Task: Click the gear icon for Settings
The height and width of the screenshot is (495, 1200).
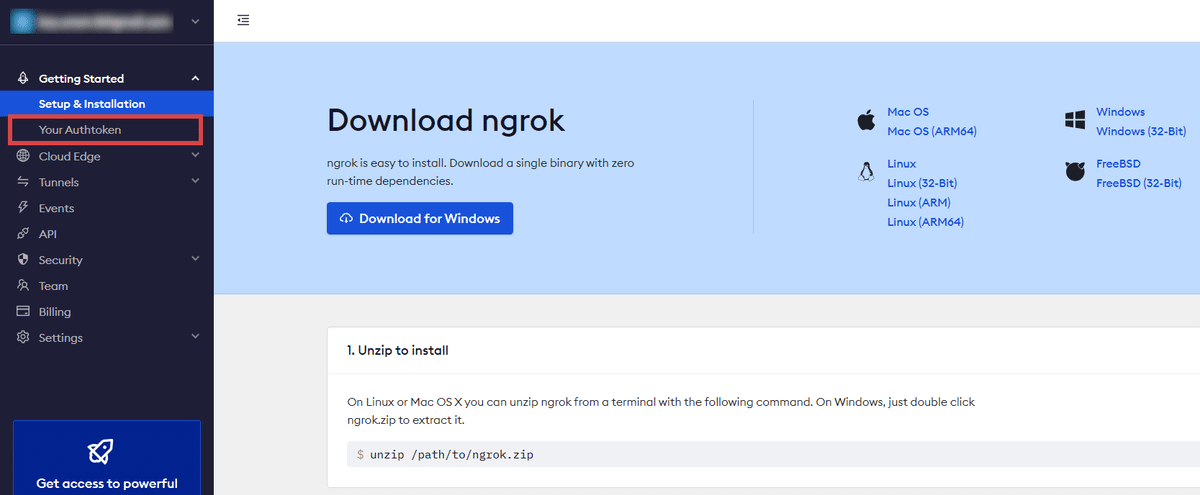Action: [x=23, y=338]
